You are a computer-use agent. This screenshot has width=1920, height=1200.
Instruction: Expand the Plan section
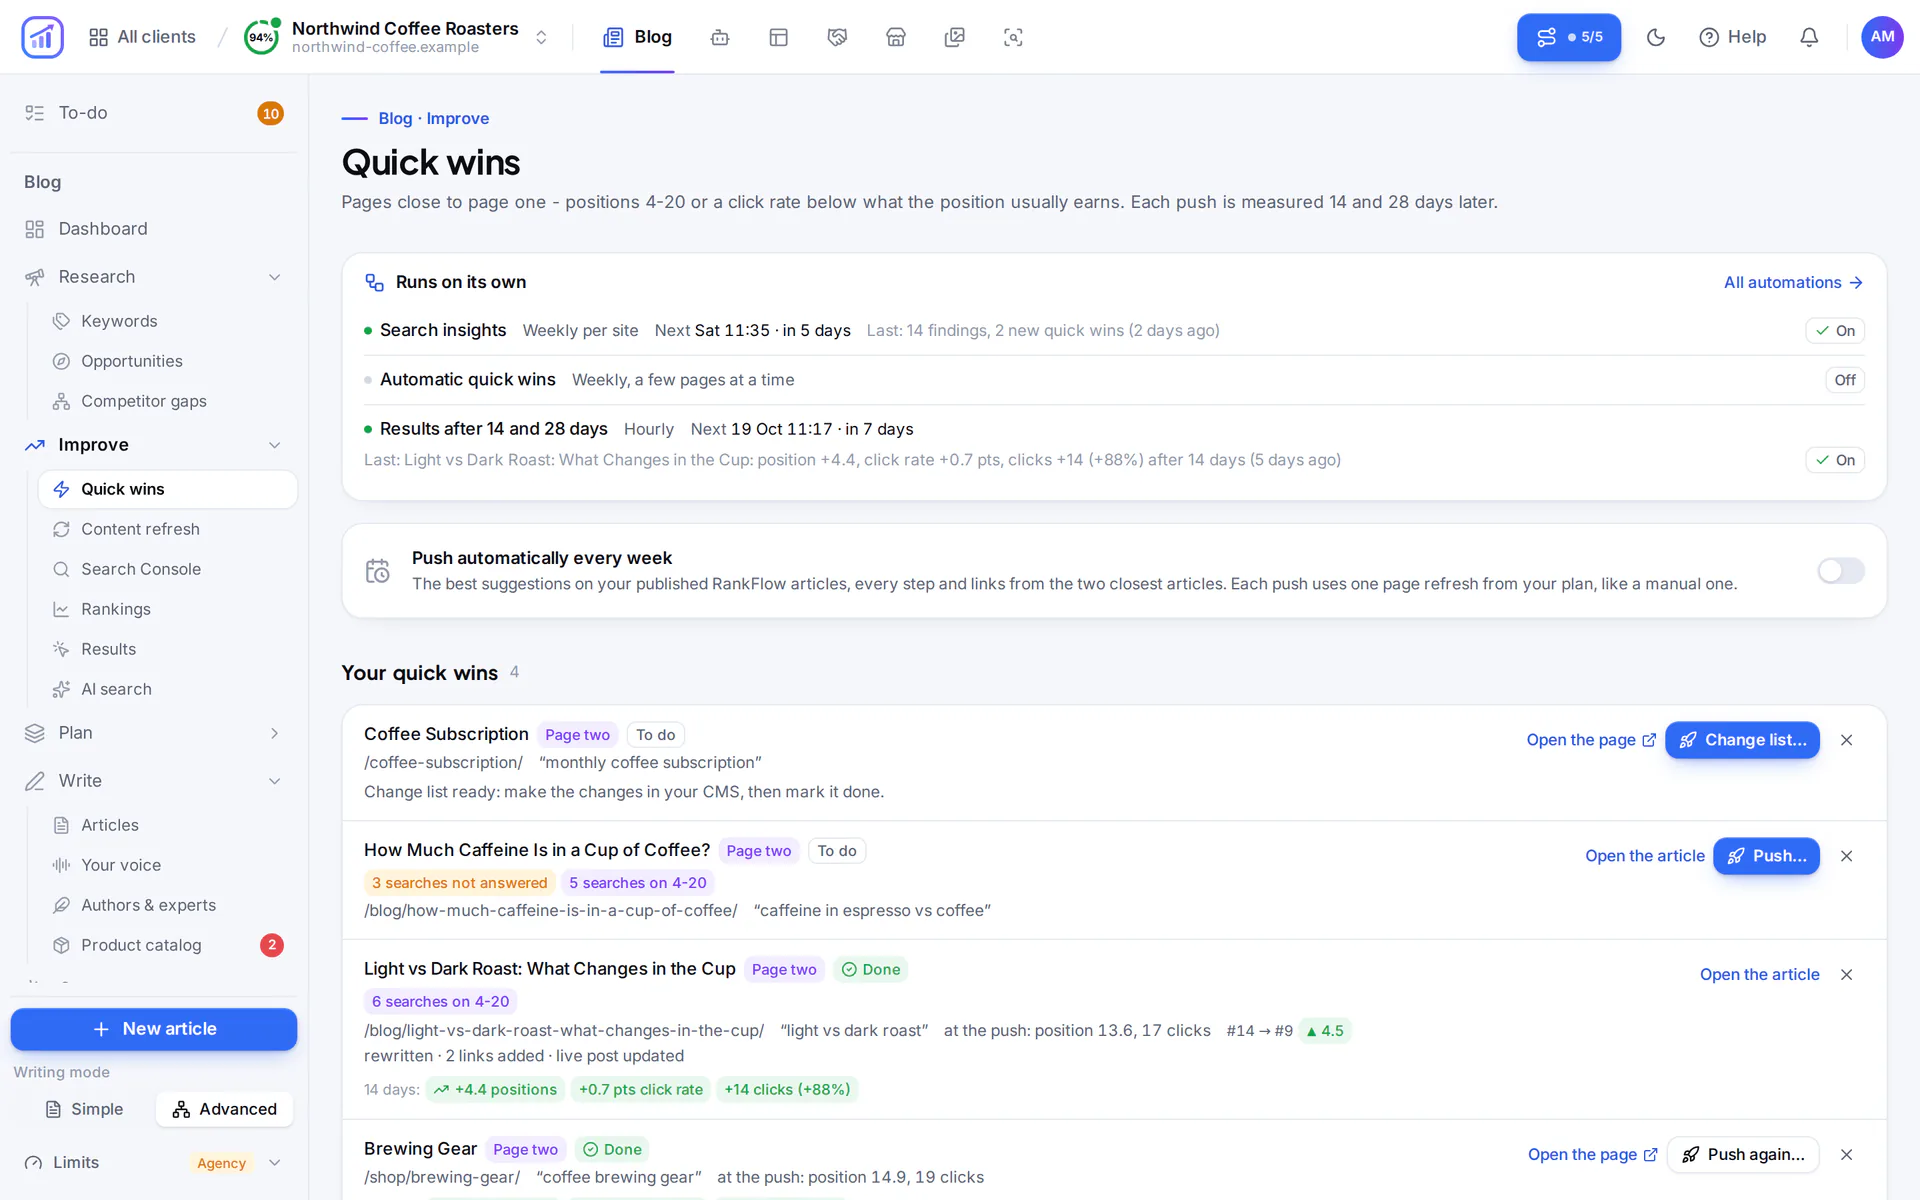275,733
